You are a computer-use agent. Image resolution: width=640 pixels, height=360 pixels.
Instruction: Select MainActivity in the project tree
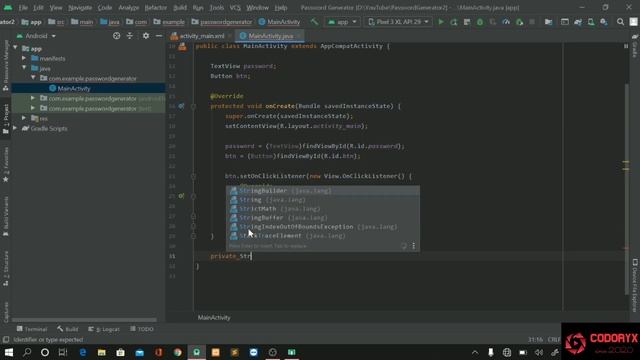pyautogui.click(x=89, y=88)
